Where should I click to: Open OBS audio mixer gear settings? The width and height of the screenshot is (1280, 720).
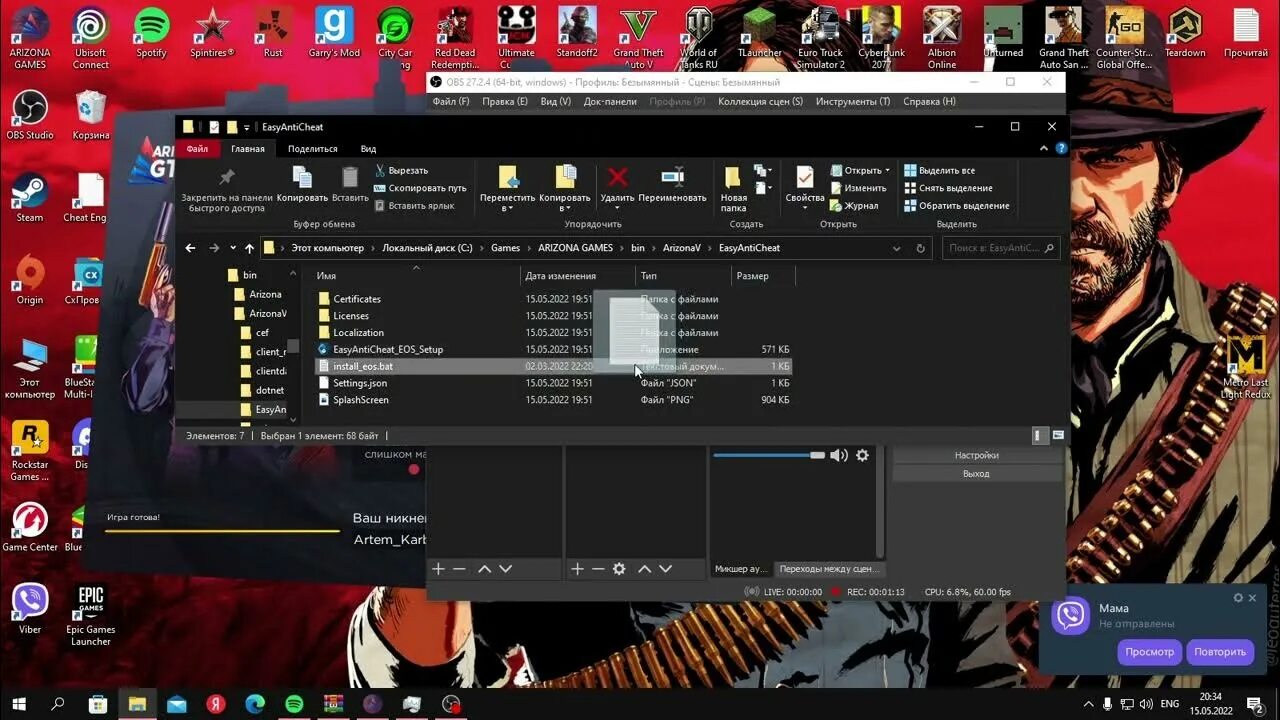[862, 455]
